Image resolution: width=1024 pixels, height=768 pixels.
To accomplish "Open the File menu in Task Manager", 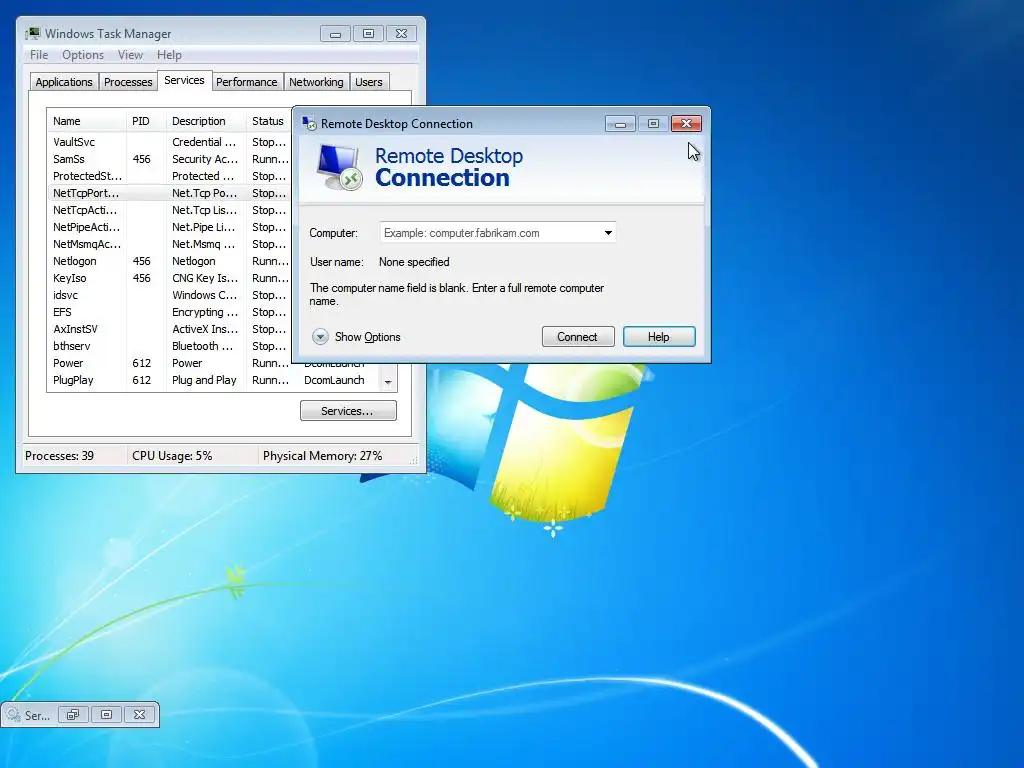I will (39, 55).
